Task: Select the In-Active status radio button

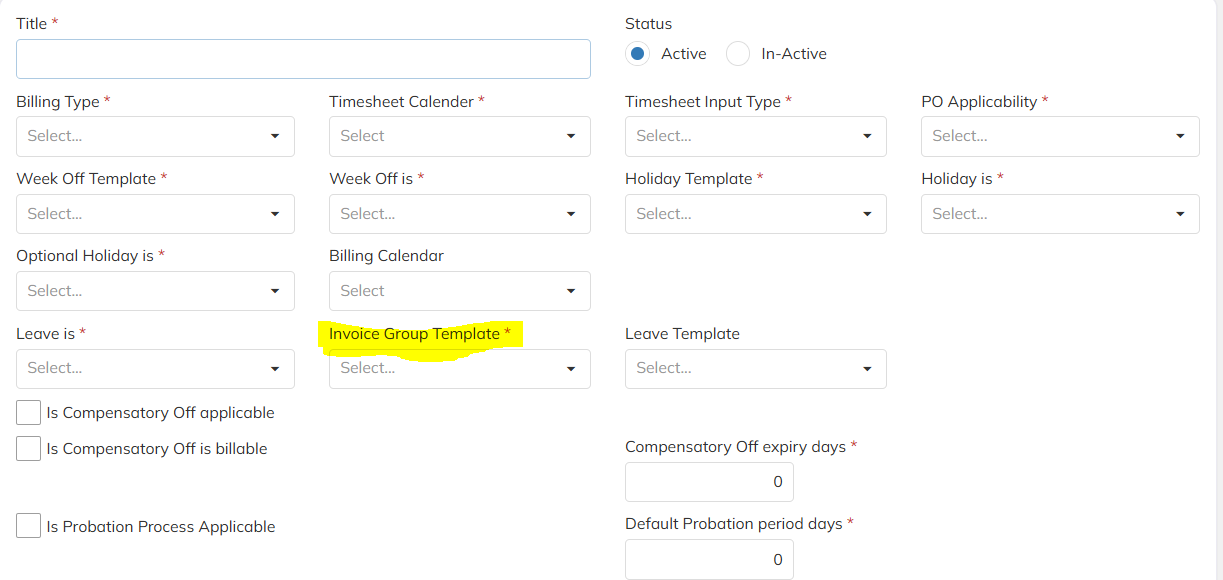Action: coord(738,54)
